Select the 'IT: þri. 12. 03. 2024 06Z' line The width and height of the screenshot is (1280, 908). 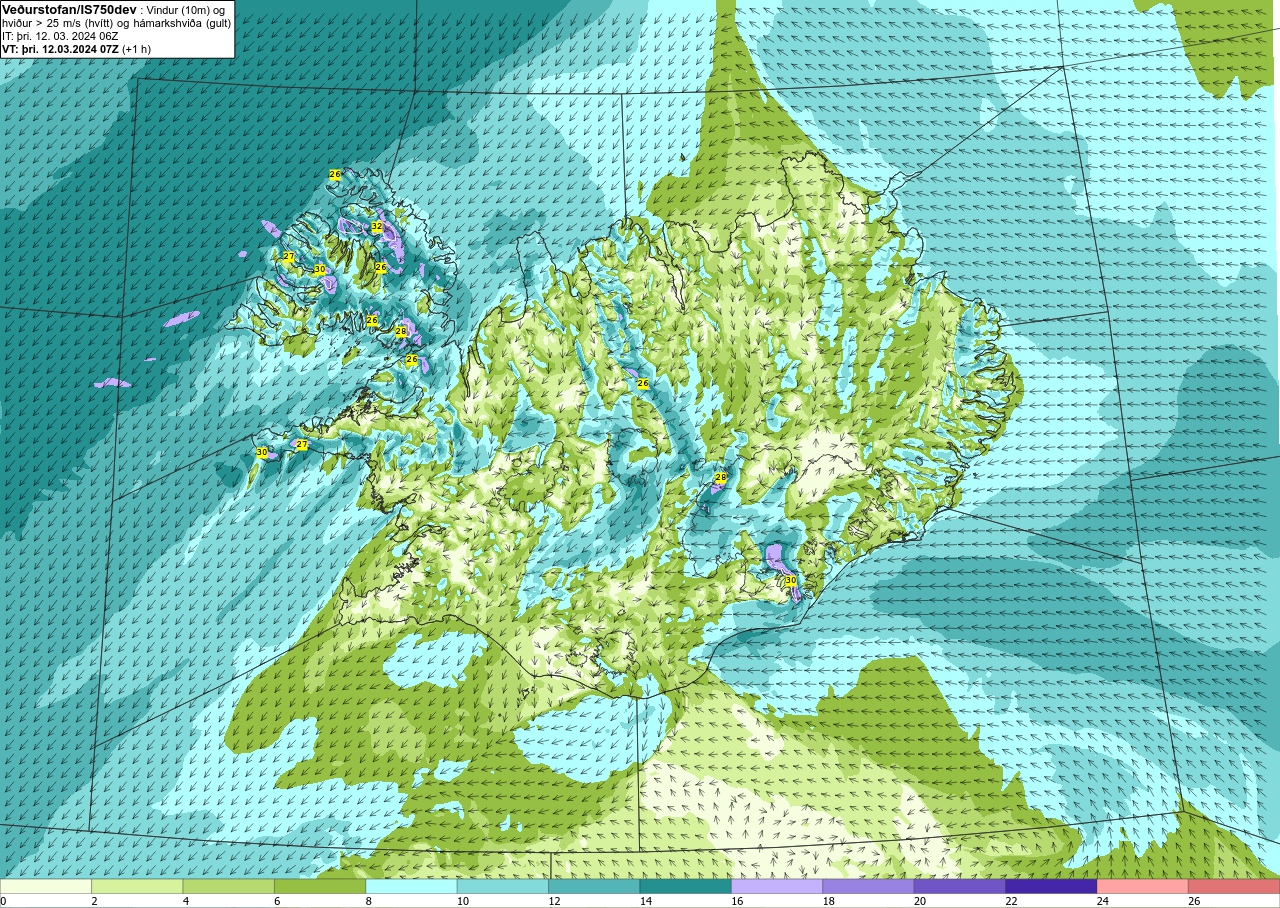(x=60, y=35)
